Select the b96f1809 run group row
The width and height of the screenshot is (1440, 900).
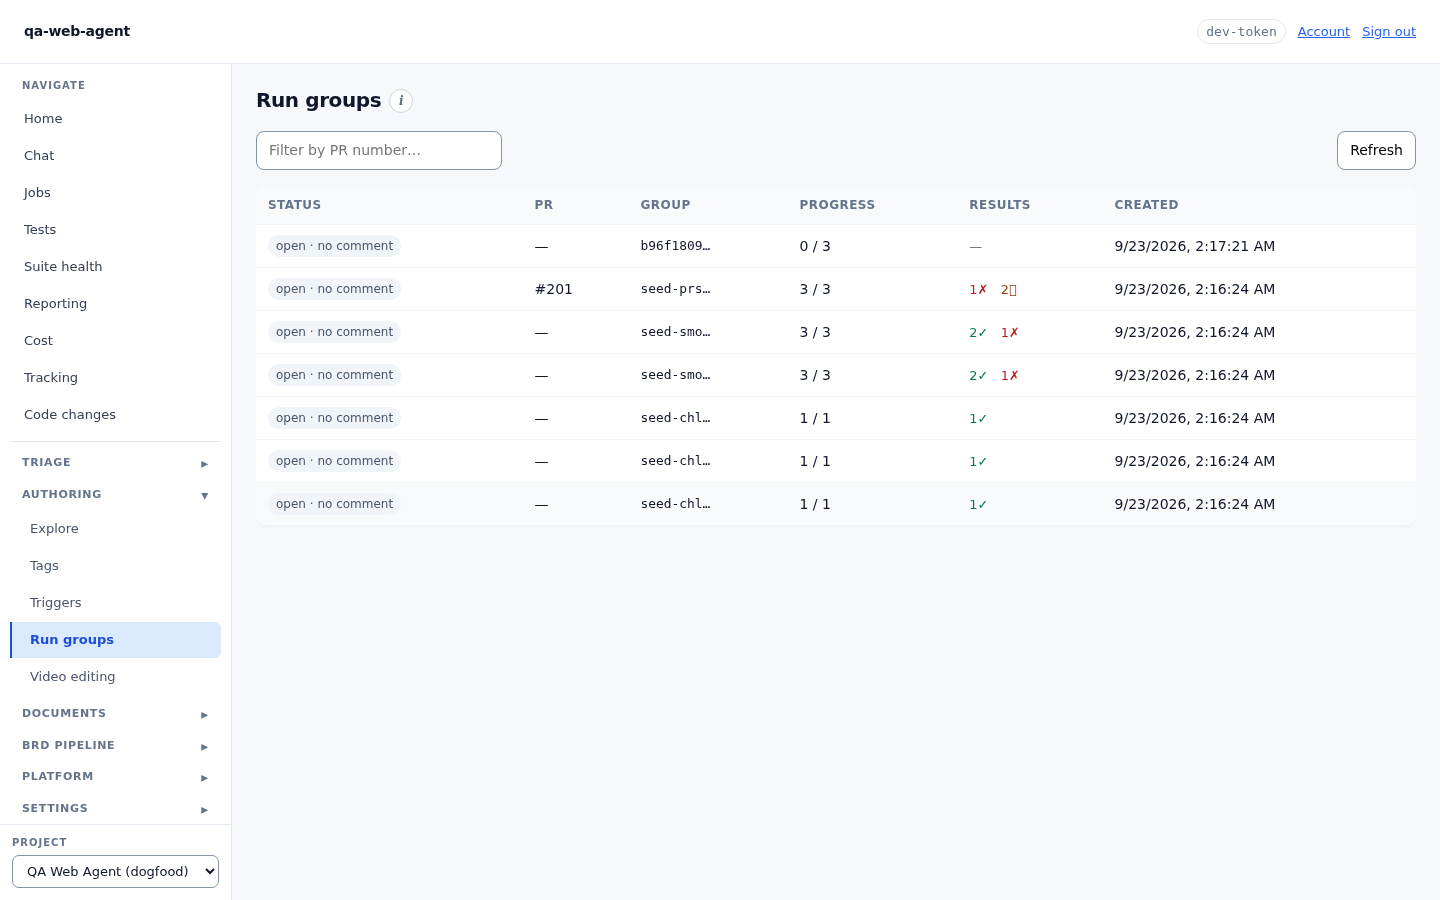click(x=836, y=246)
